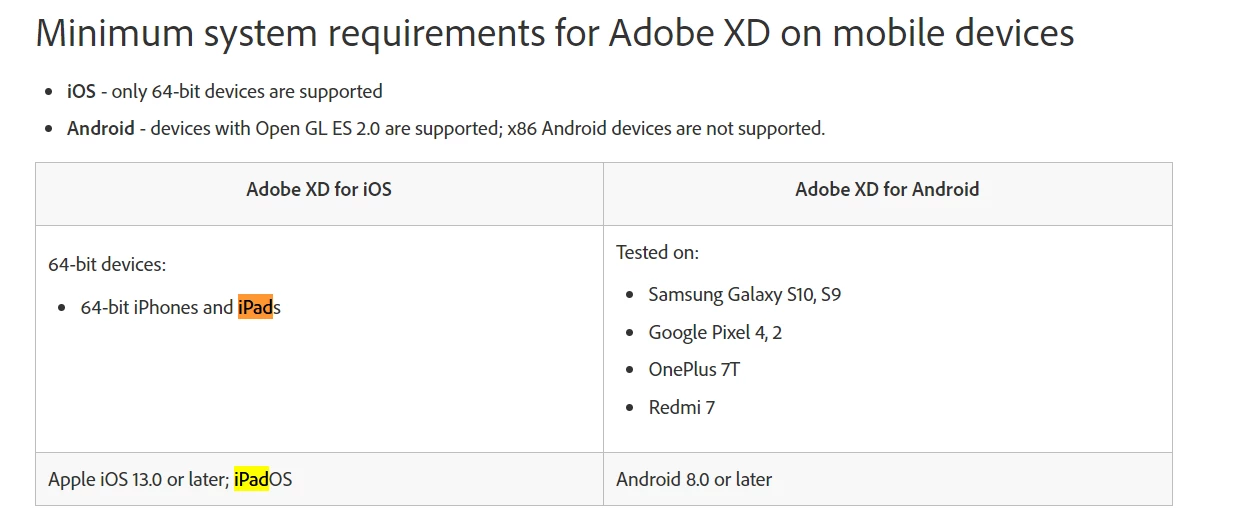Click the Samsung Galaxy S10, S9 entry

[x=744, y=294]
